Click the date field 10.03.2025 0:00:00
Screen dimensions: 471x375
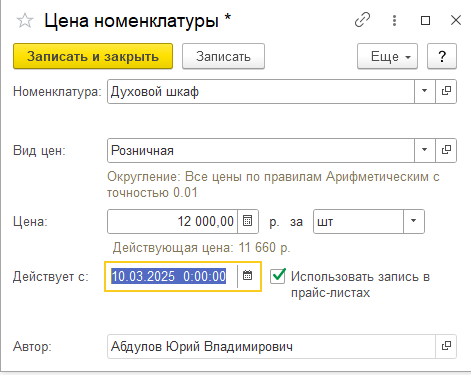point(171,276)
